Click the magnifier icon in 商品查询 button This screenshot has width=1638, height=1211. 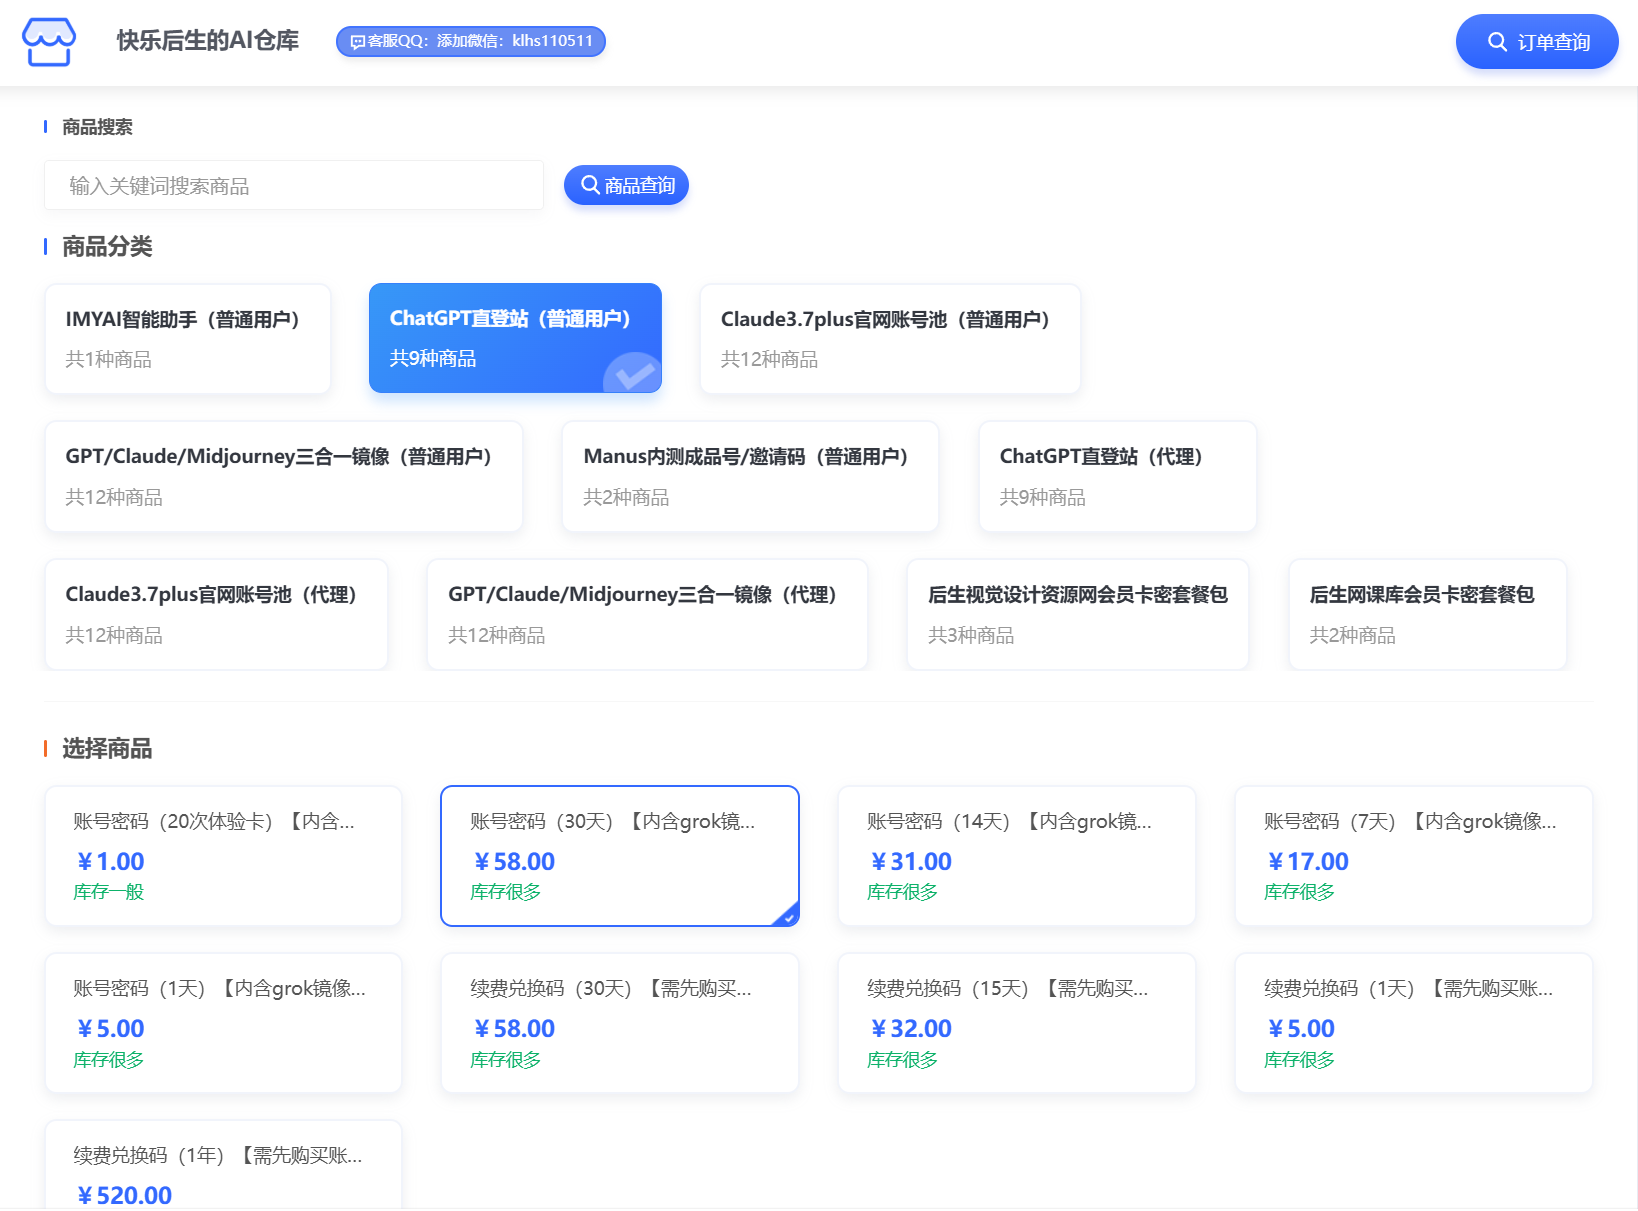591,185
